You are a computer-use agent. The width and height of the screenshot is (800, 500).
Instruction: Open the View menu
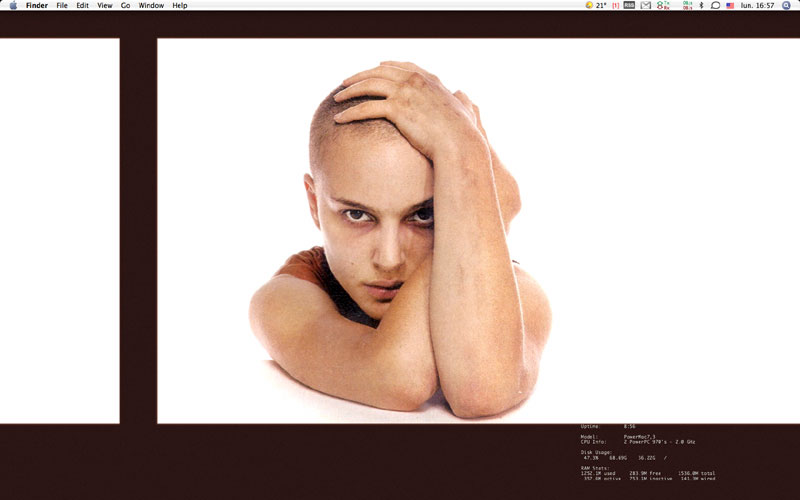click(x=105, y=6)
